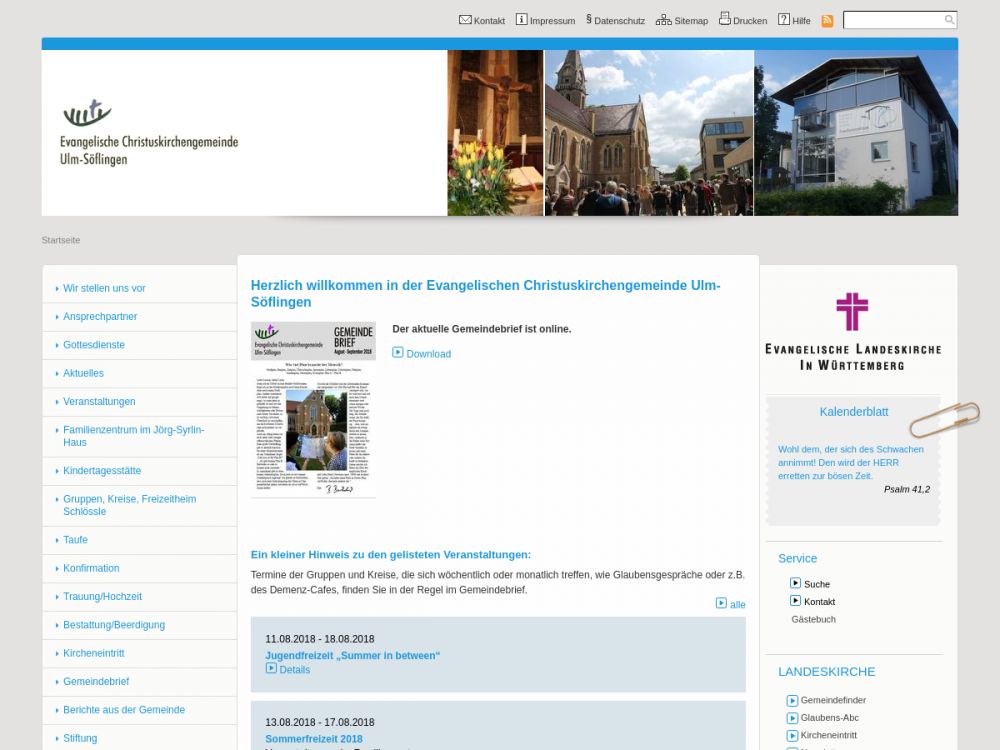This screenshot has width=1000, height=750.
Task: Focus the search text field at top
Action: [x=892, y=20]
